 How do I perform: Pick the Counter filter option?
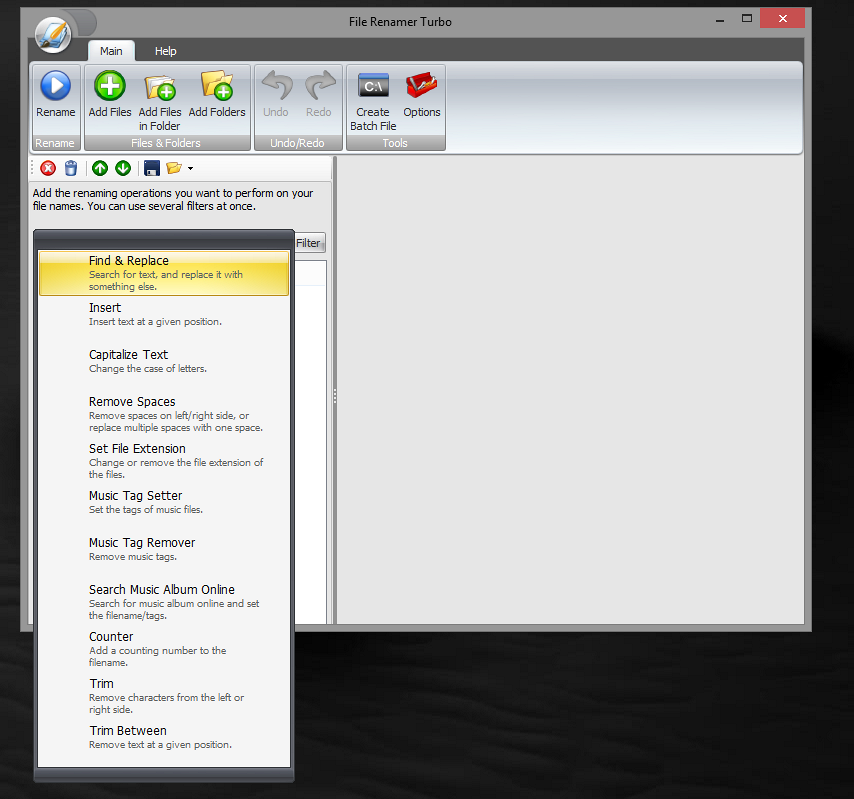pos(164,648)
